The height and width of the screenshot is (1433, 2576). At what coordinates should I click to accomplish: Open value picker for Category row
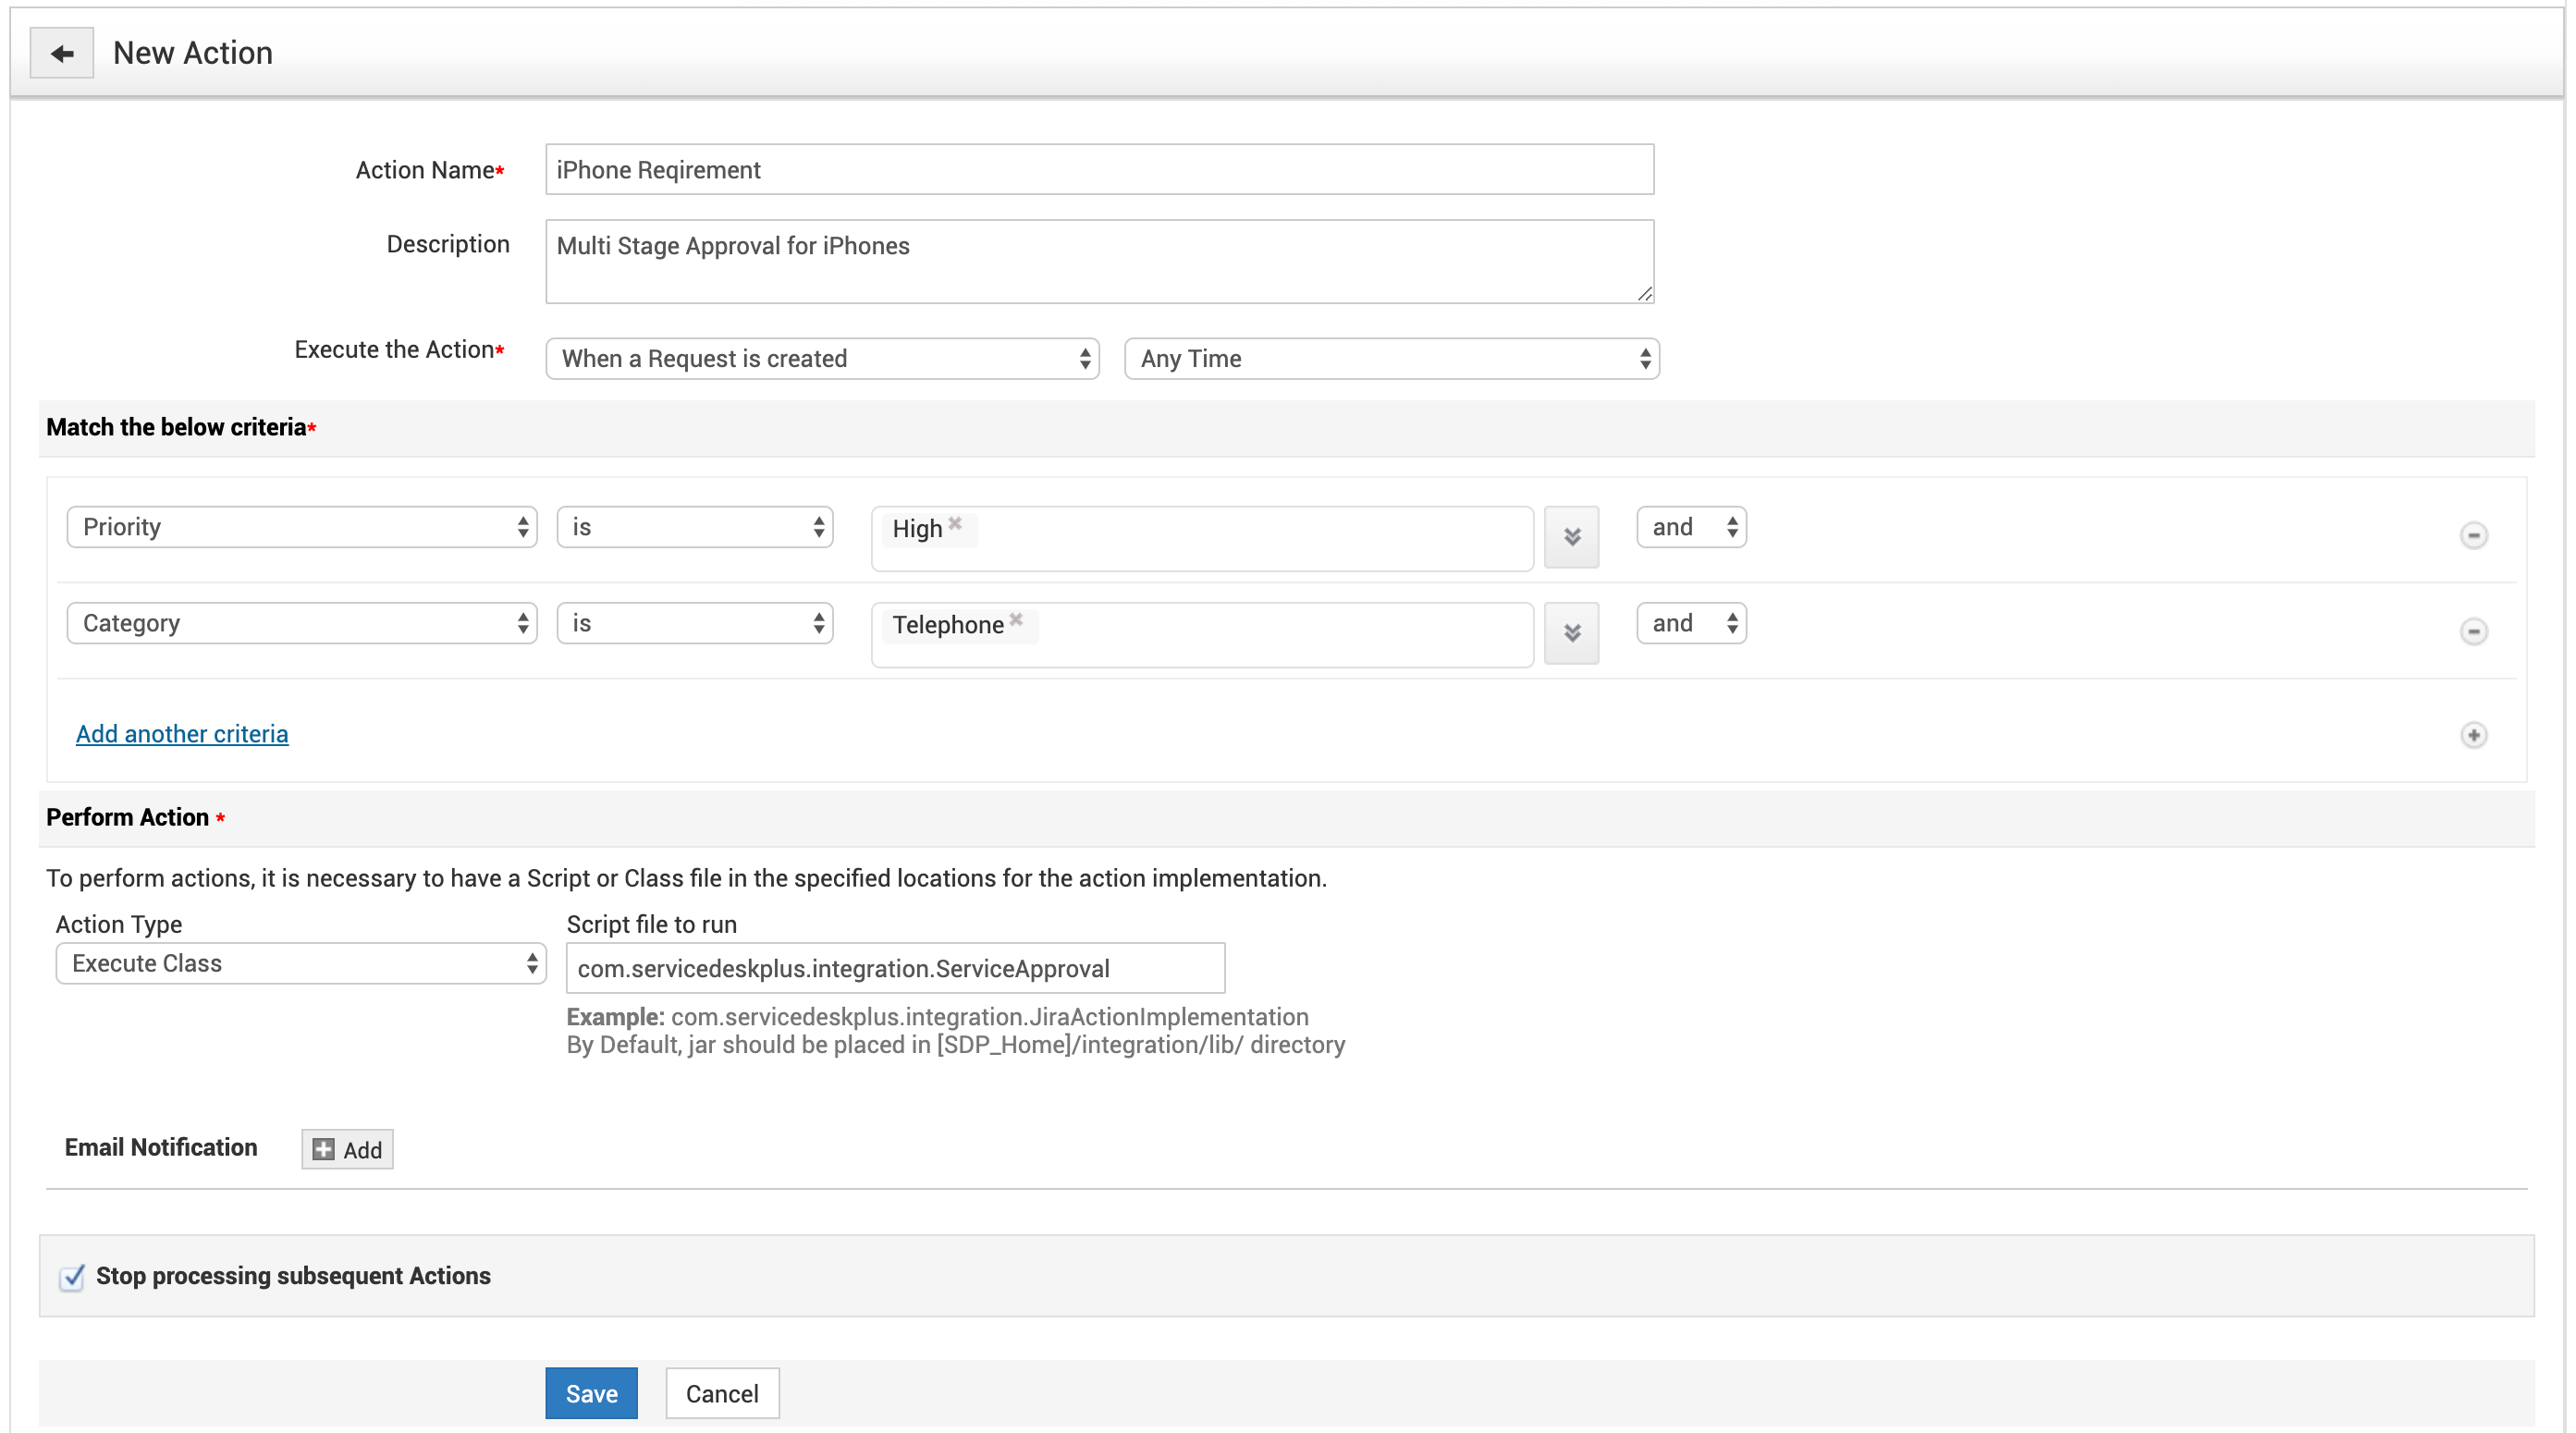tap(1571, 633)
